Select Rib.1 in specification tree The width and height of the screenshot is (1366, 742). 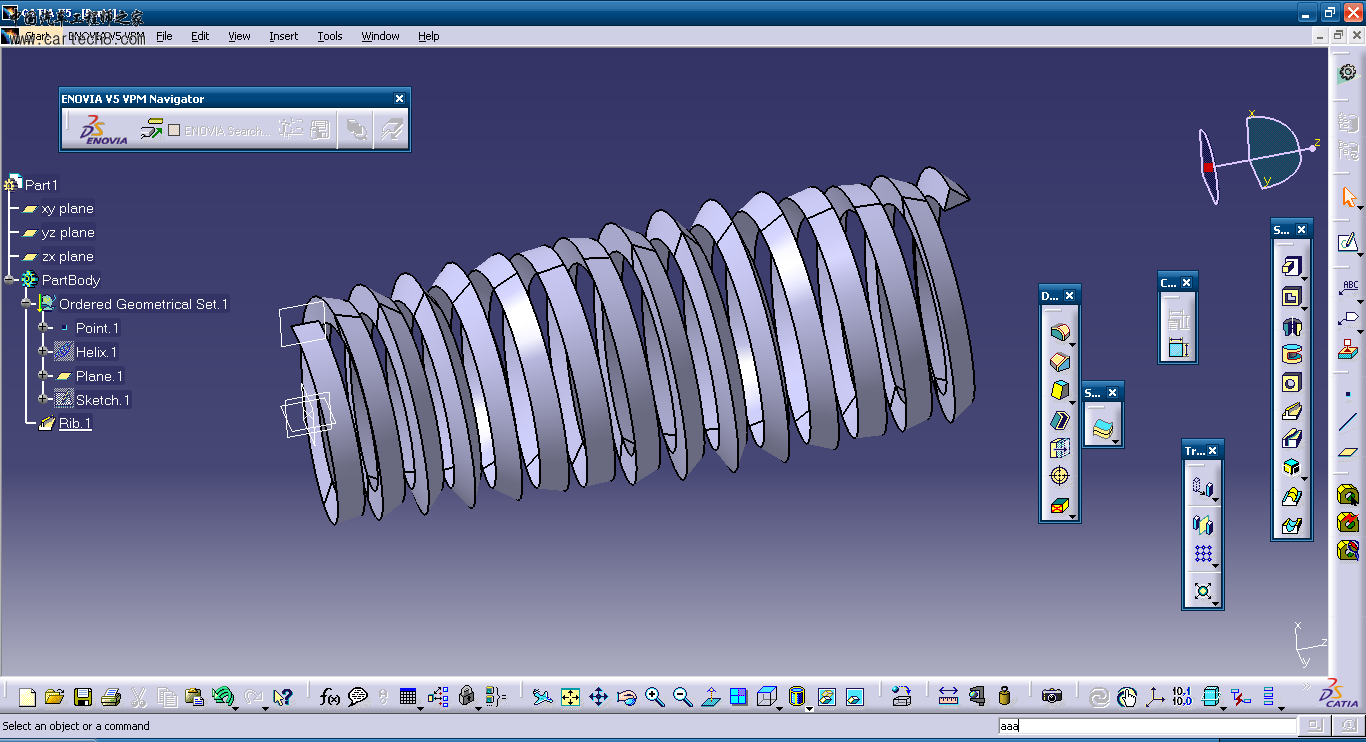point(75,423)
